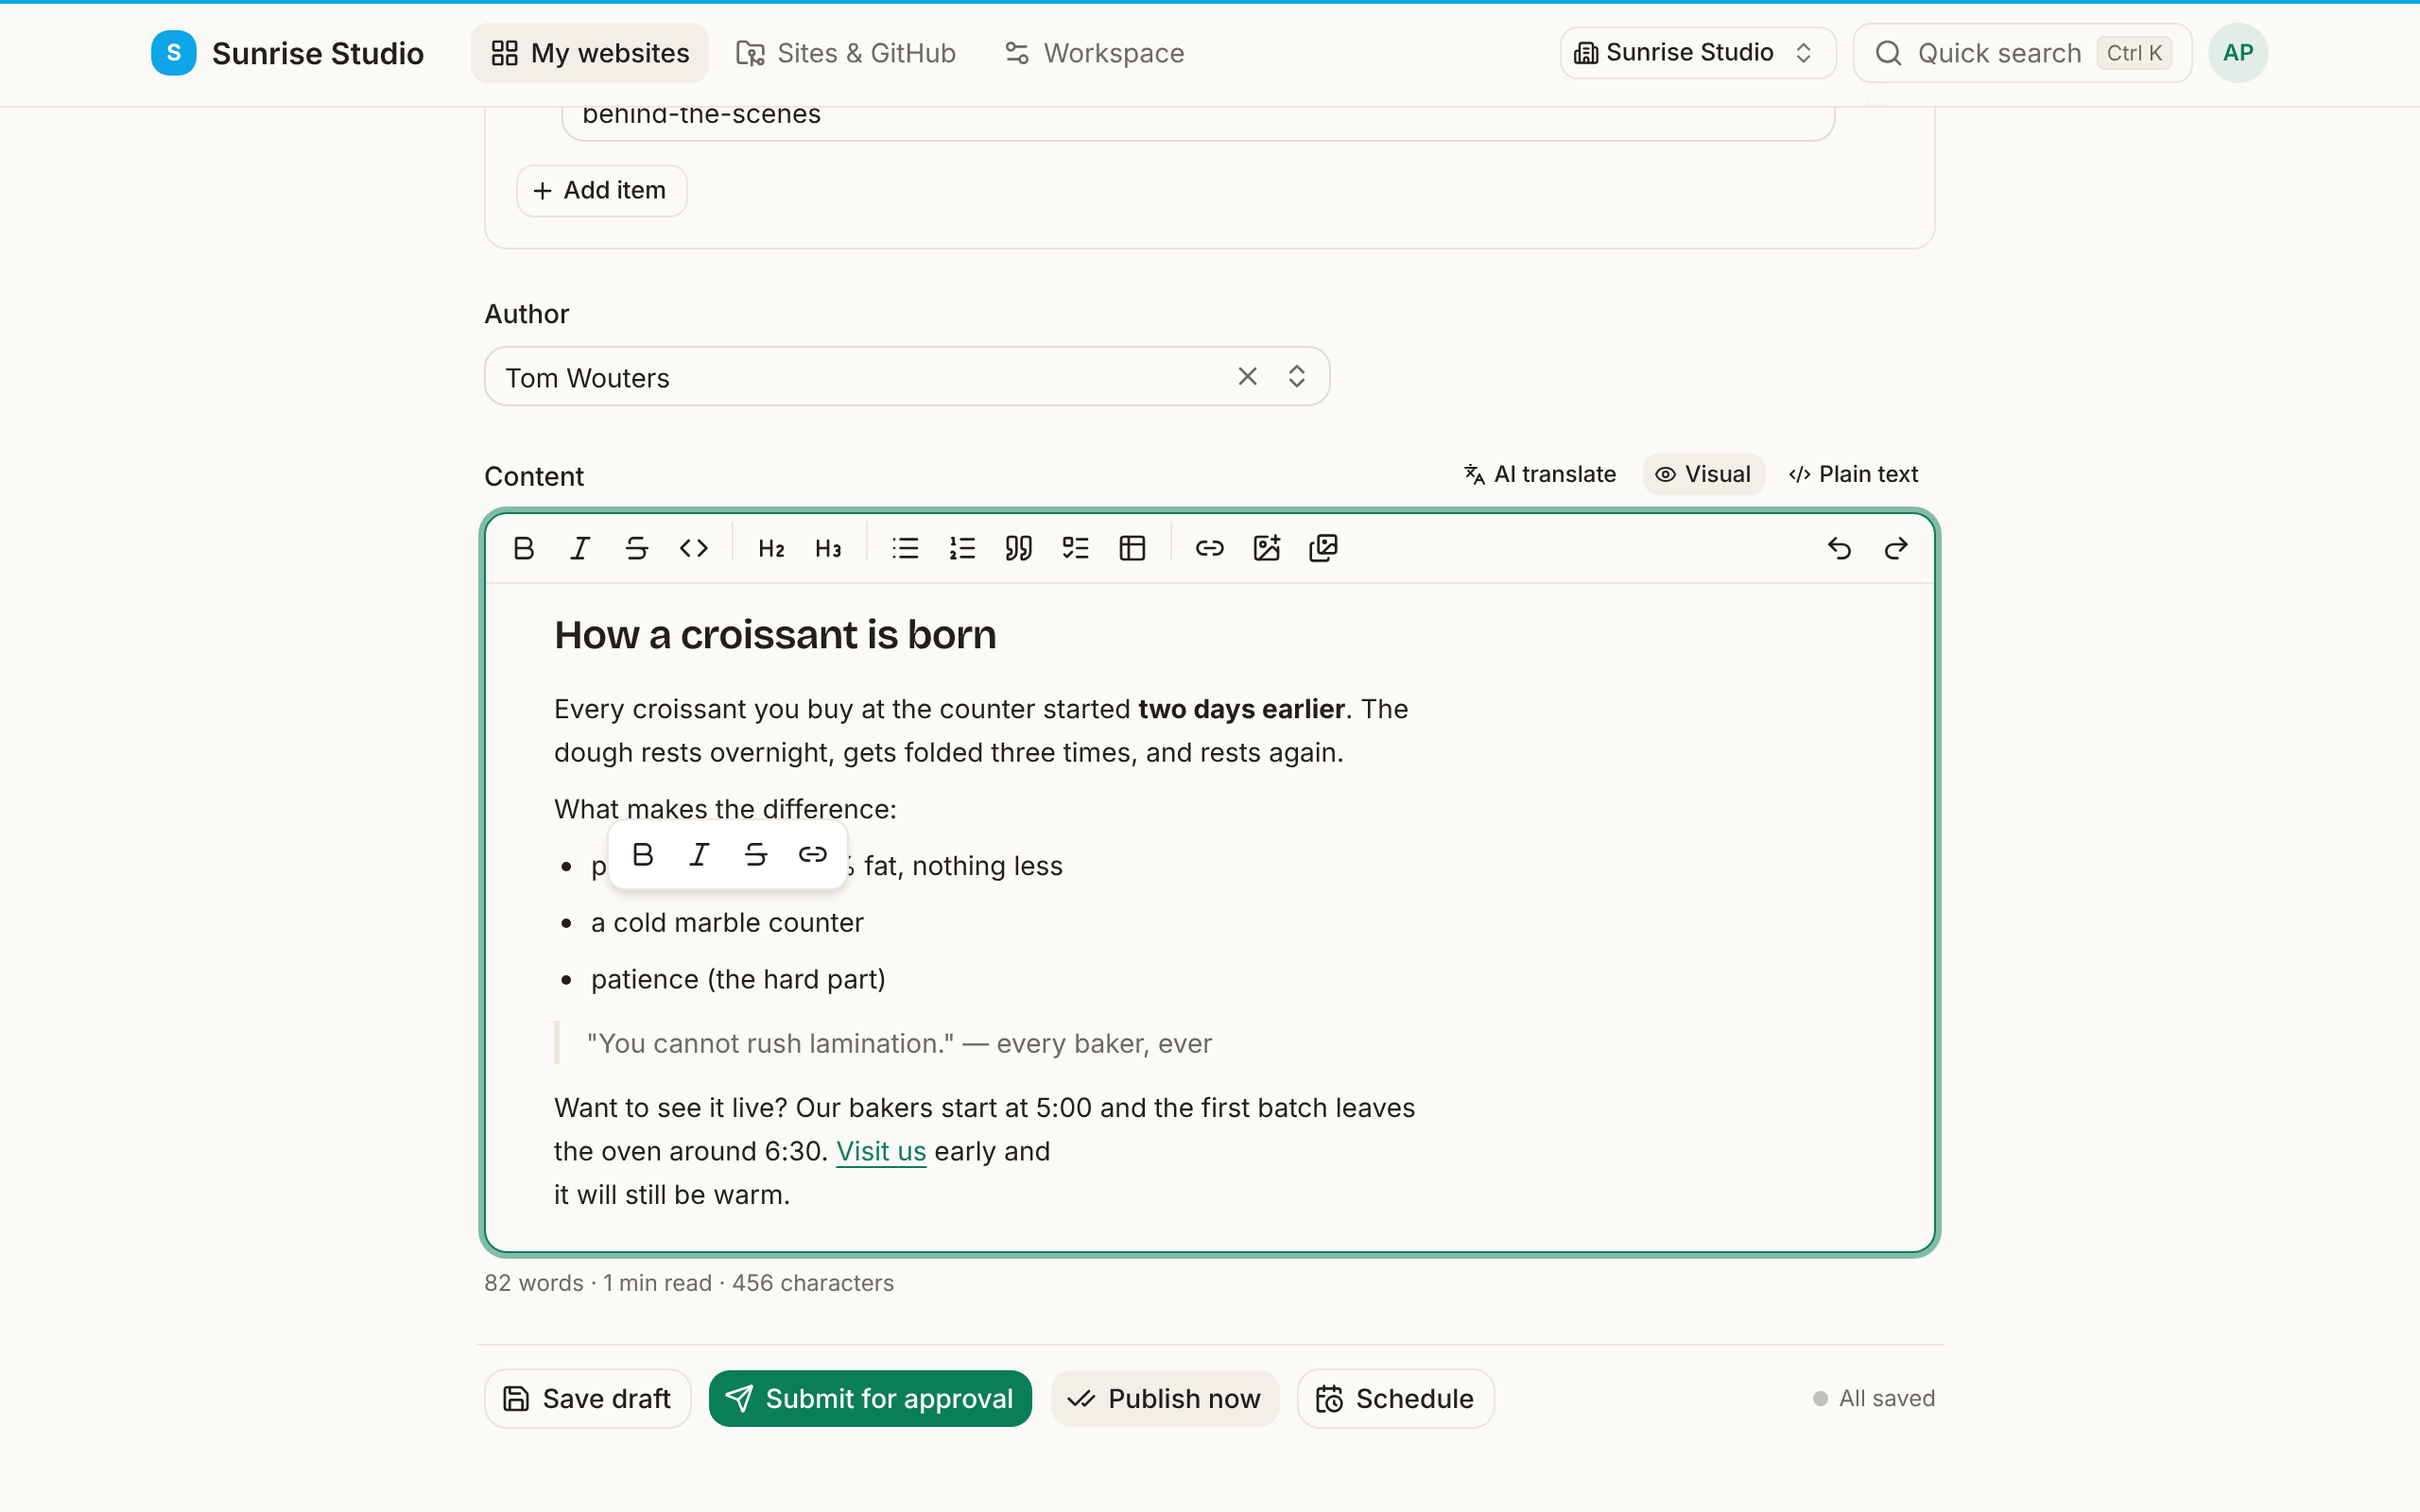
Task: Click italic in the floating selection popup
Action: (700, 854)
